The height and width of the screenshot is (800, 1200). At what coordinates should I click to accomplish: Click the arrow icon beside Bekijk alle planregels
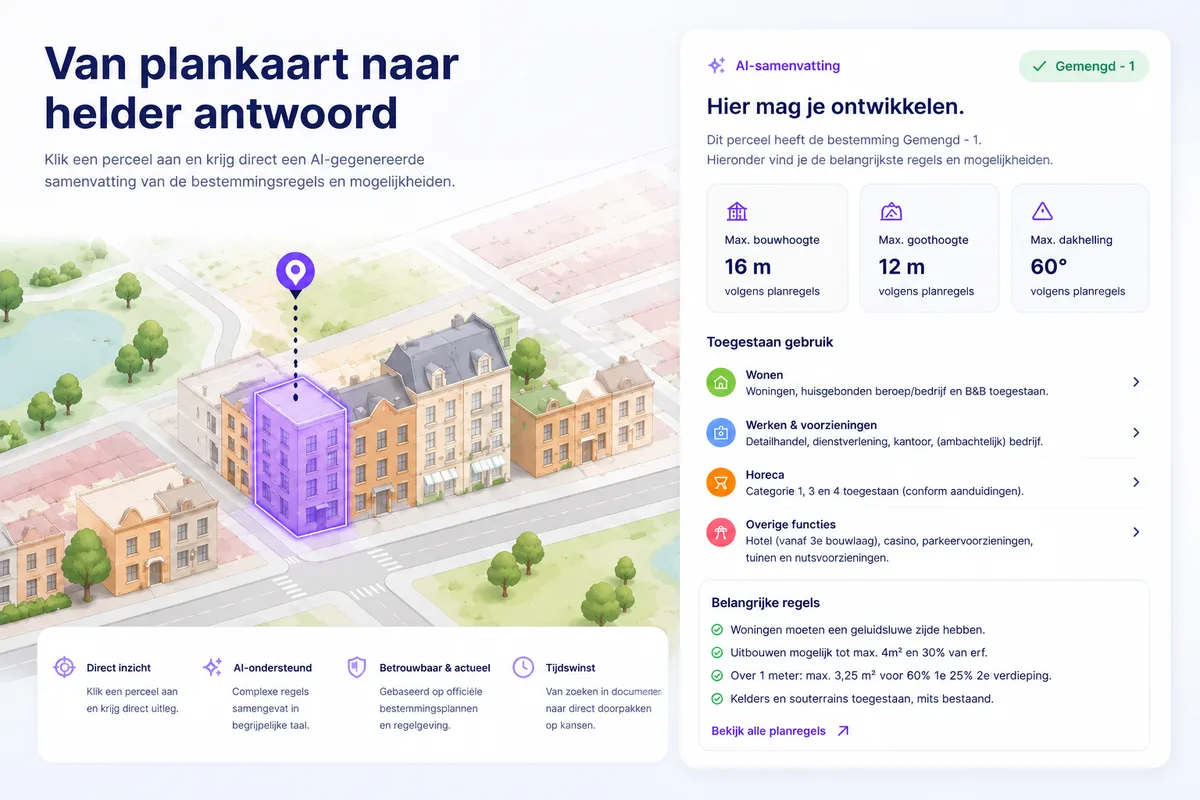843,731
